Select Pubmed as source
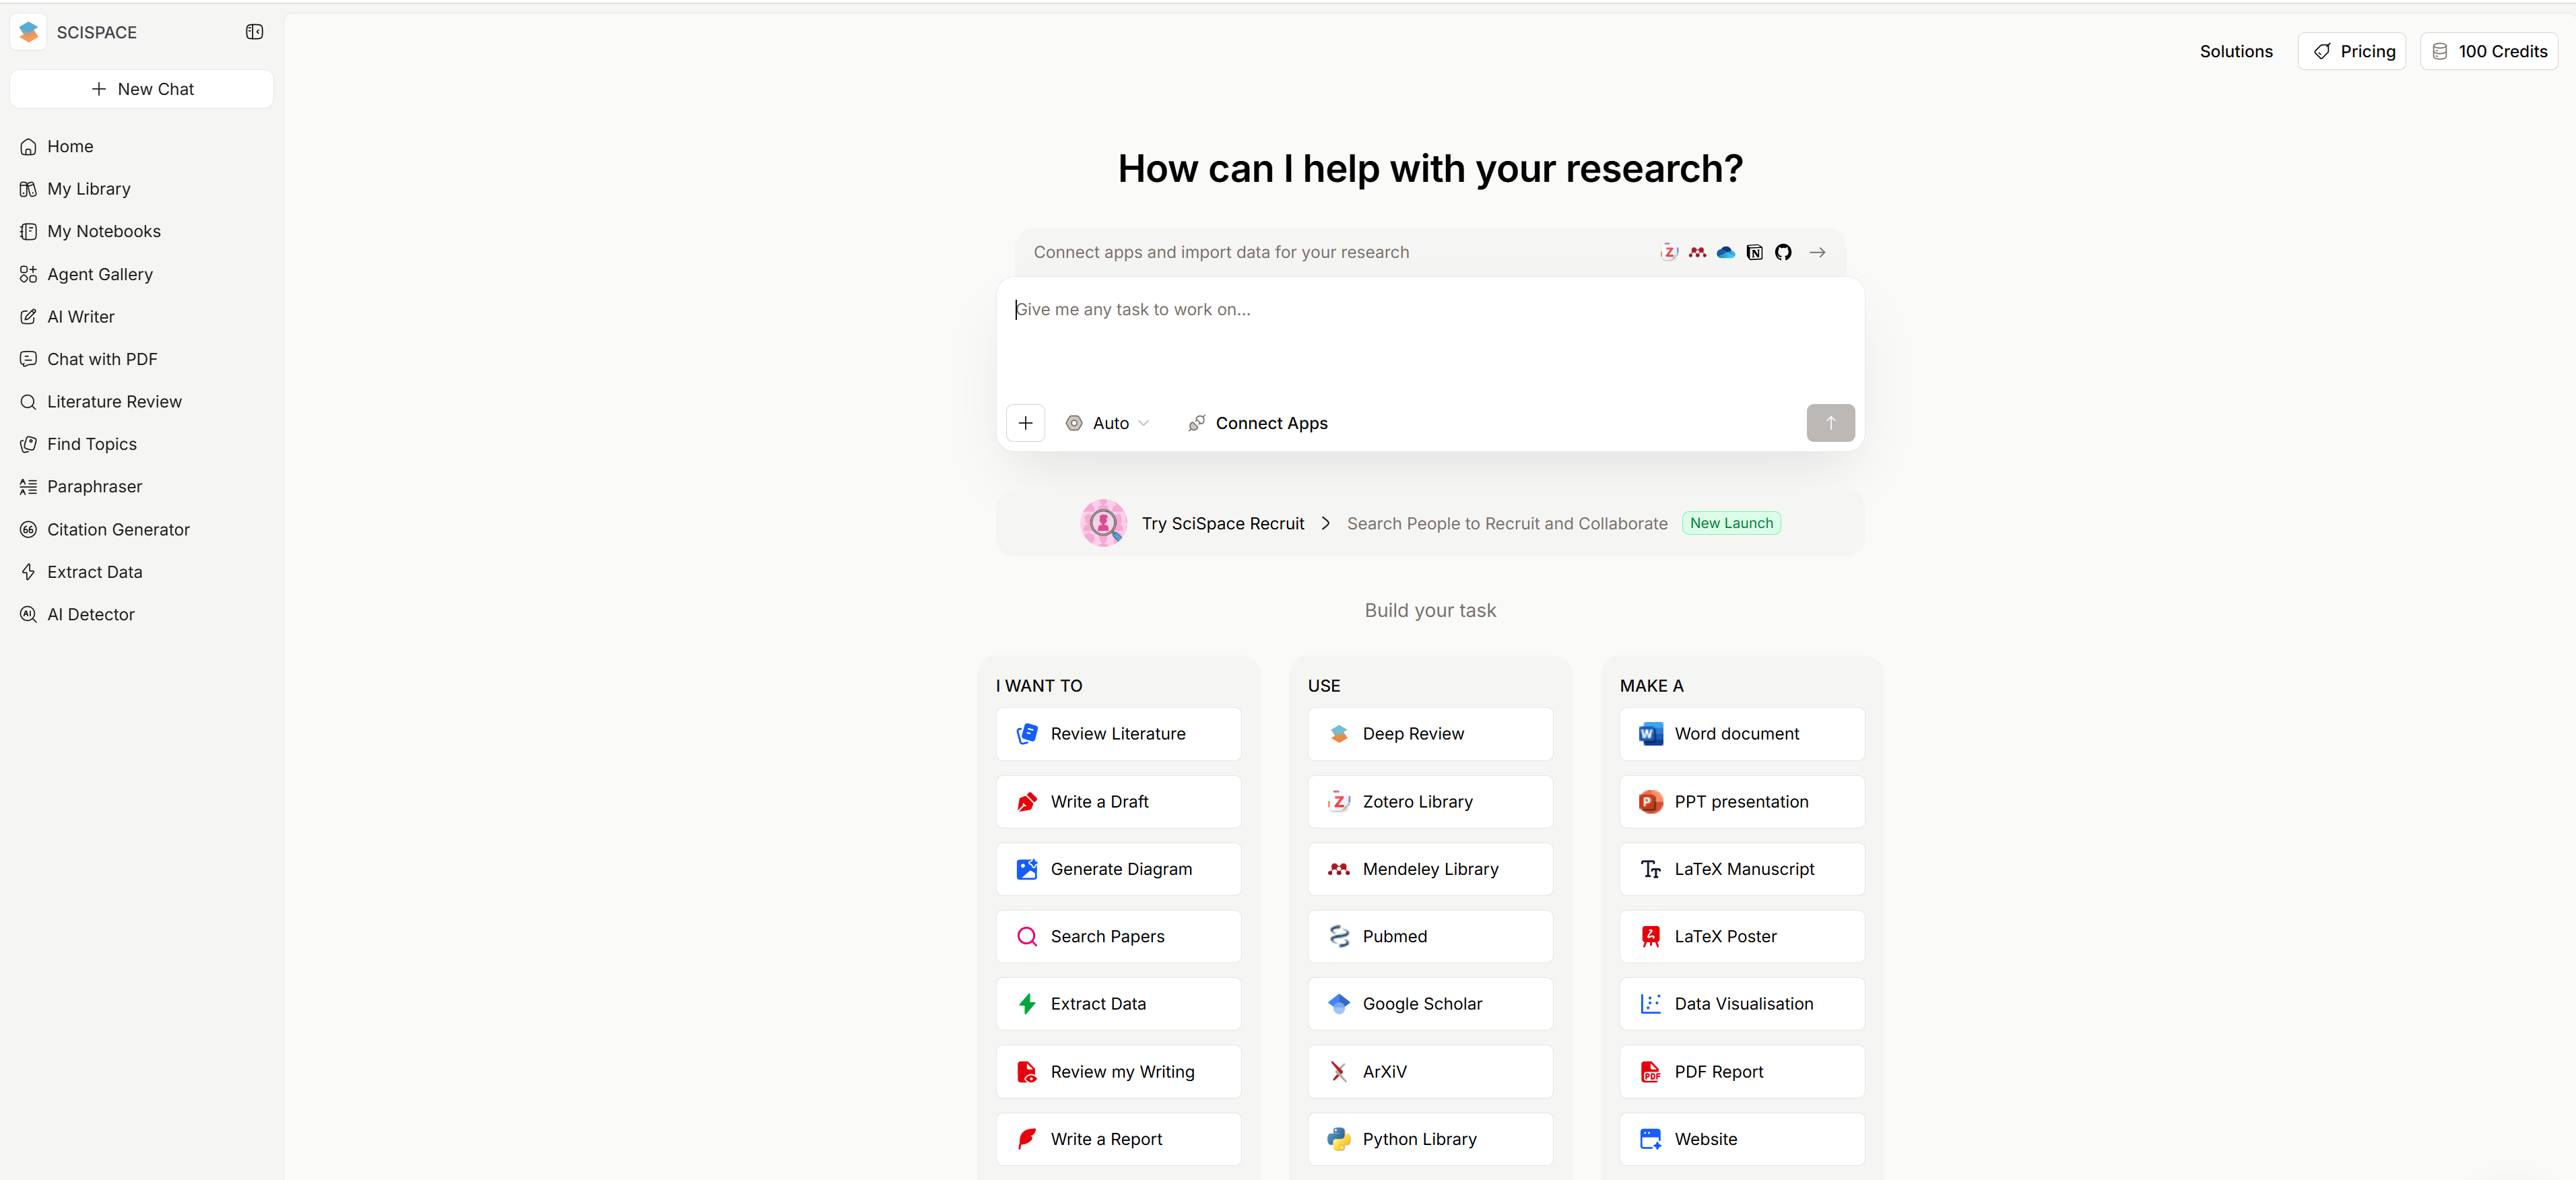This screenshot has height=1180, width=2576. pyautogui.click(x=1430, y=937)
